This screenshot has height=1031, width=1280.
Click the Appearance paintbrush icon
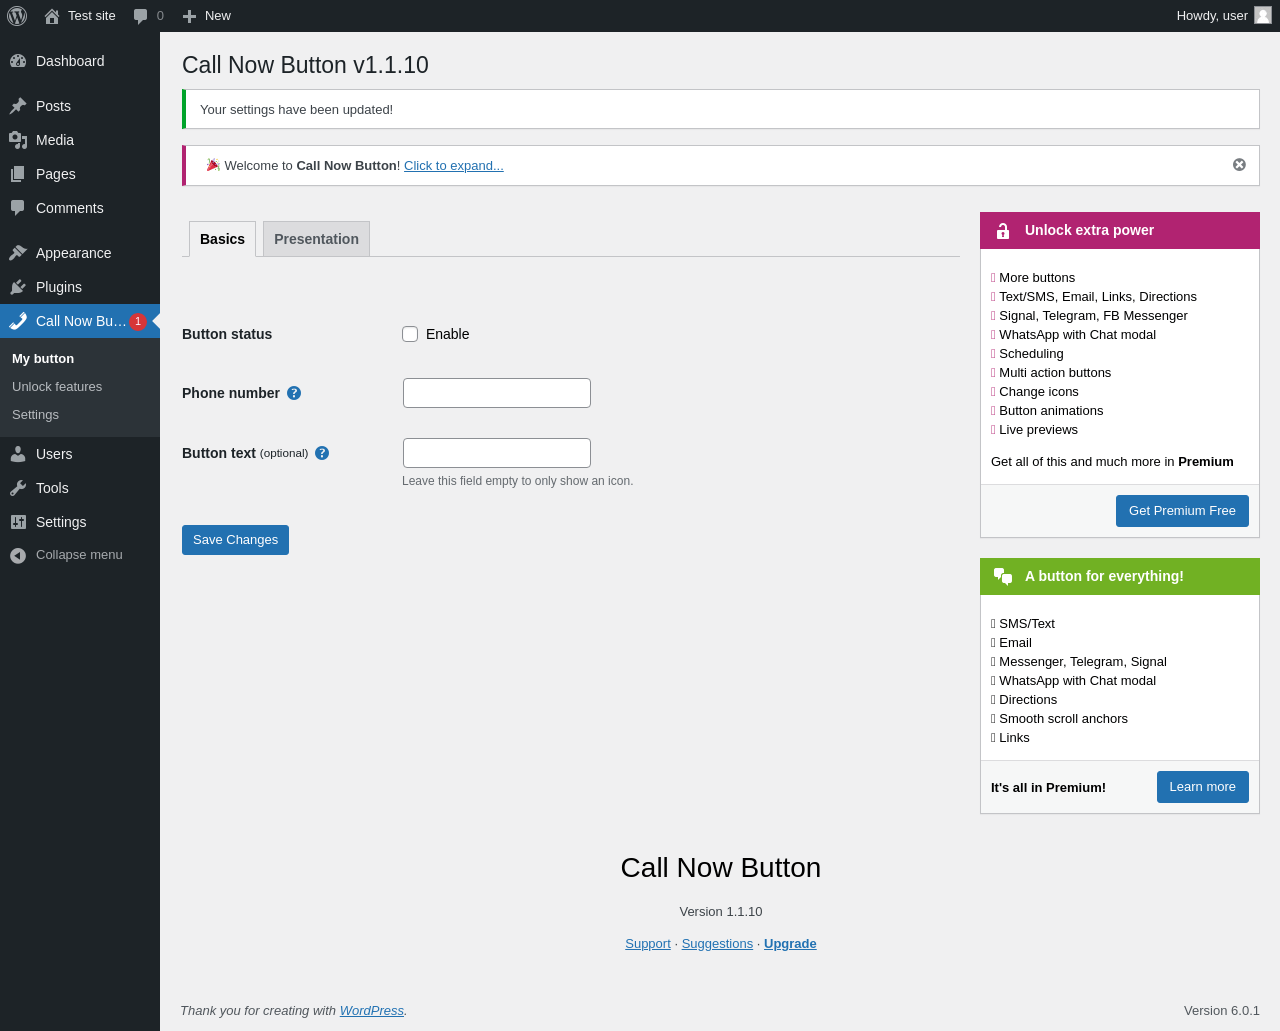(18, 253)
